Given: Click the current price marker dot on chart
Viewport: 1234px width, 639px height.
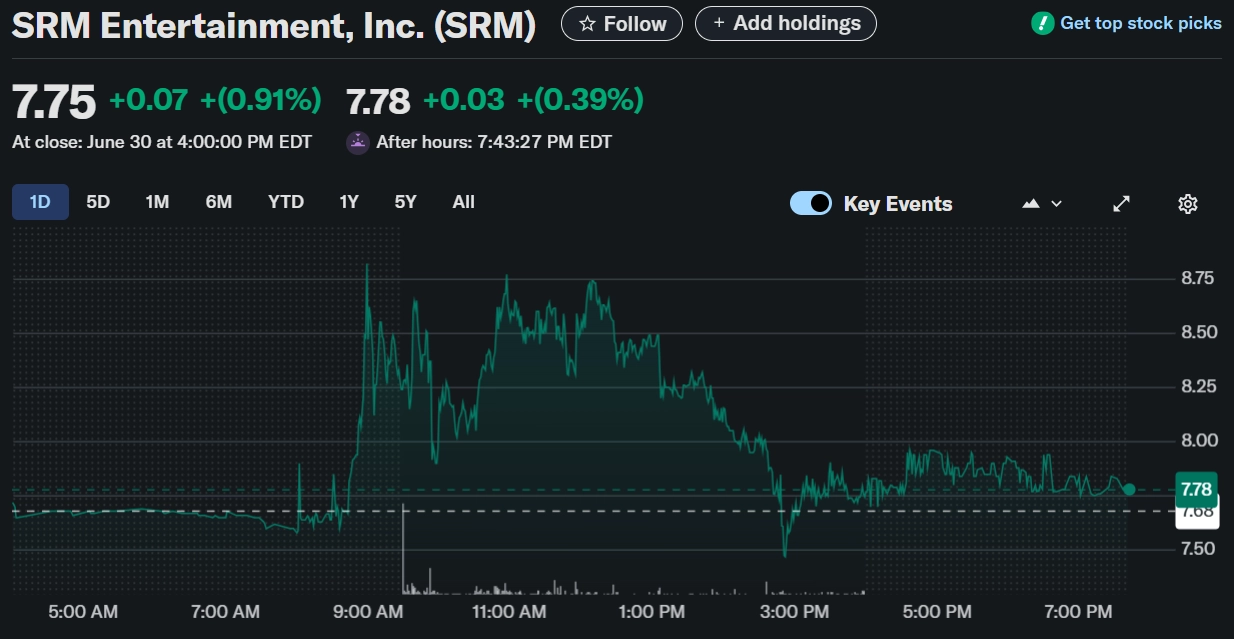Looking at the screenshot, I should point(1129,489).
